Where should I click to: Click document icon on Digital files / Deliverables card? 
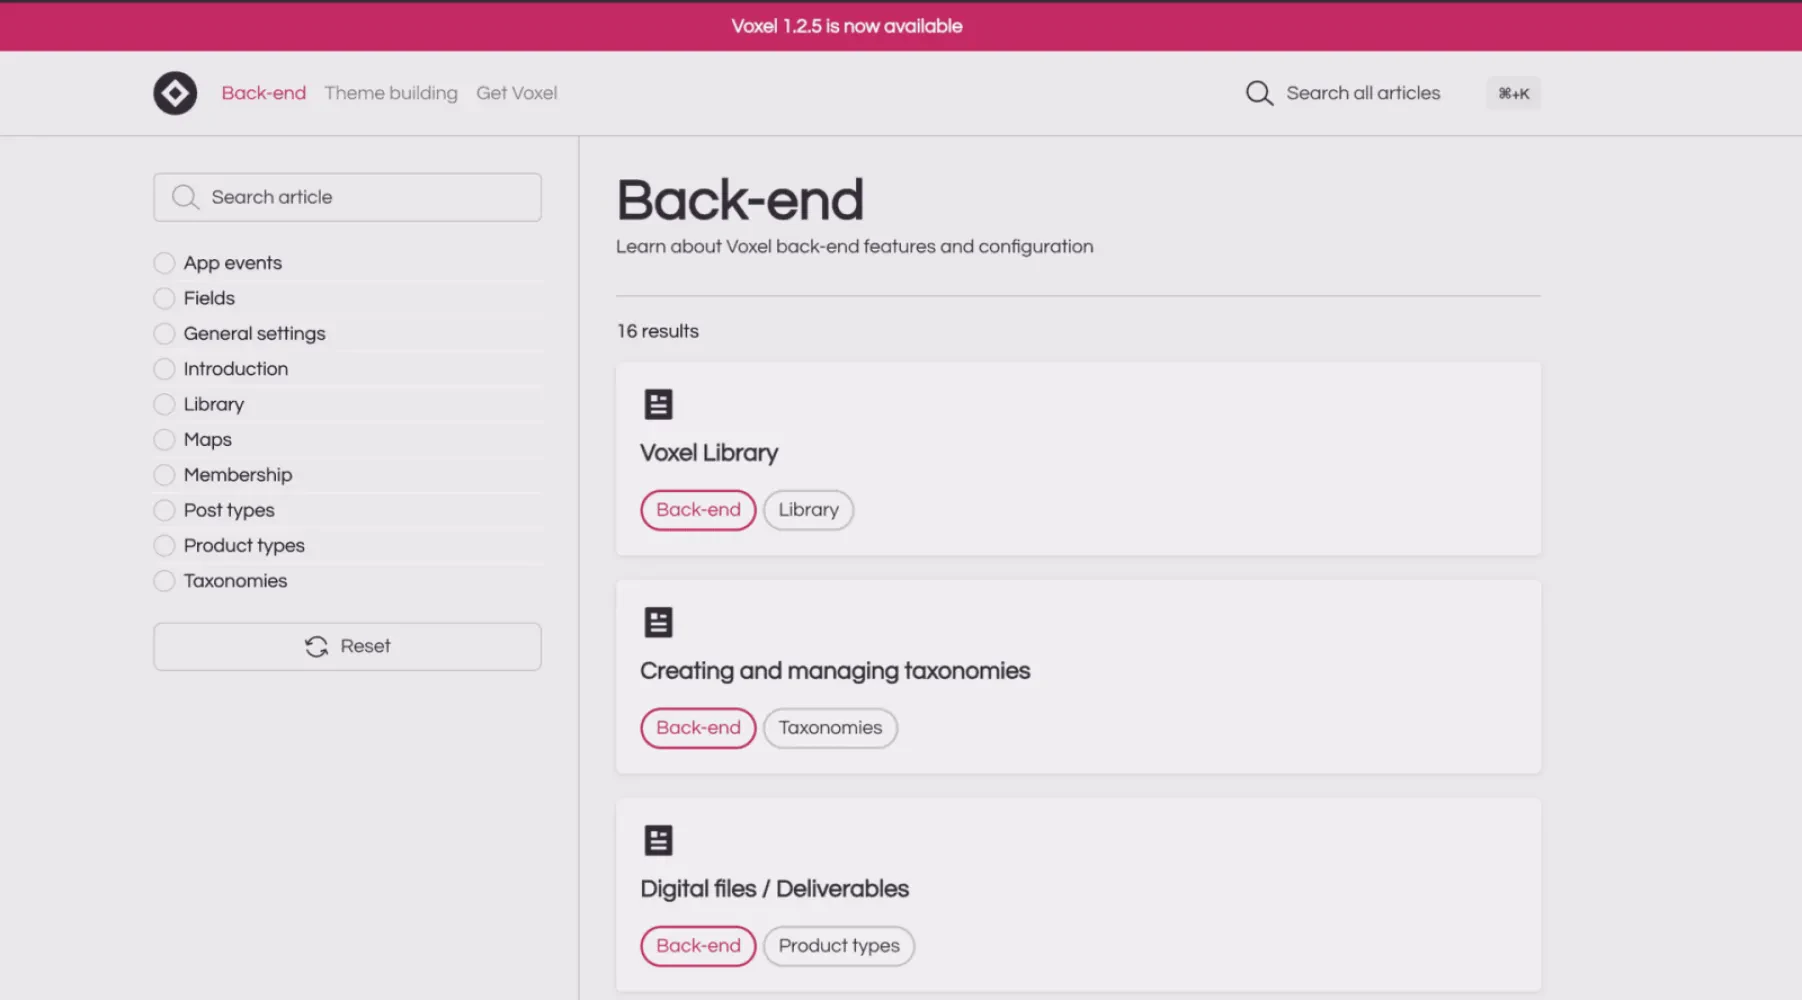coord(658,840)
